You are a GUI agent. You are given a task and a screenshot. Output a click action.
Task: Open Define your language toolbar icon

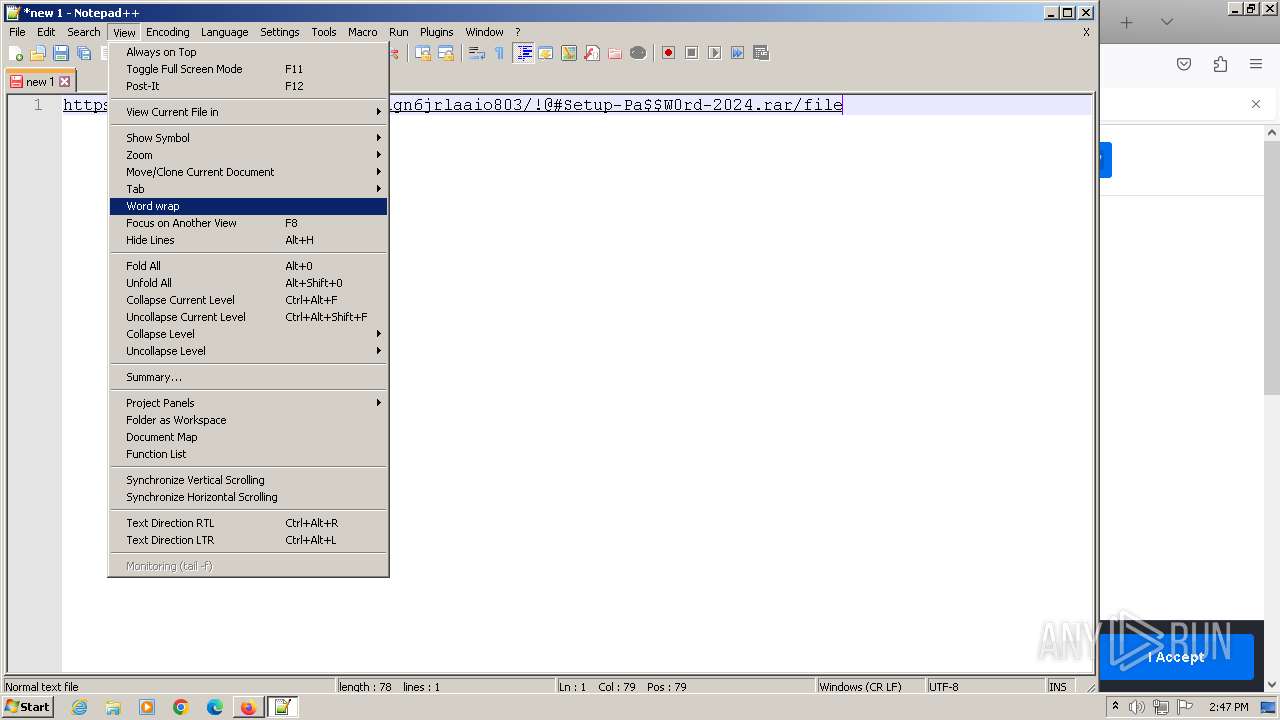coord(546,53)
